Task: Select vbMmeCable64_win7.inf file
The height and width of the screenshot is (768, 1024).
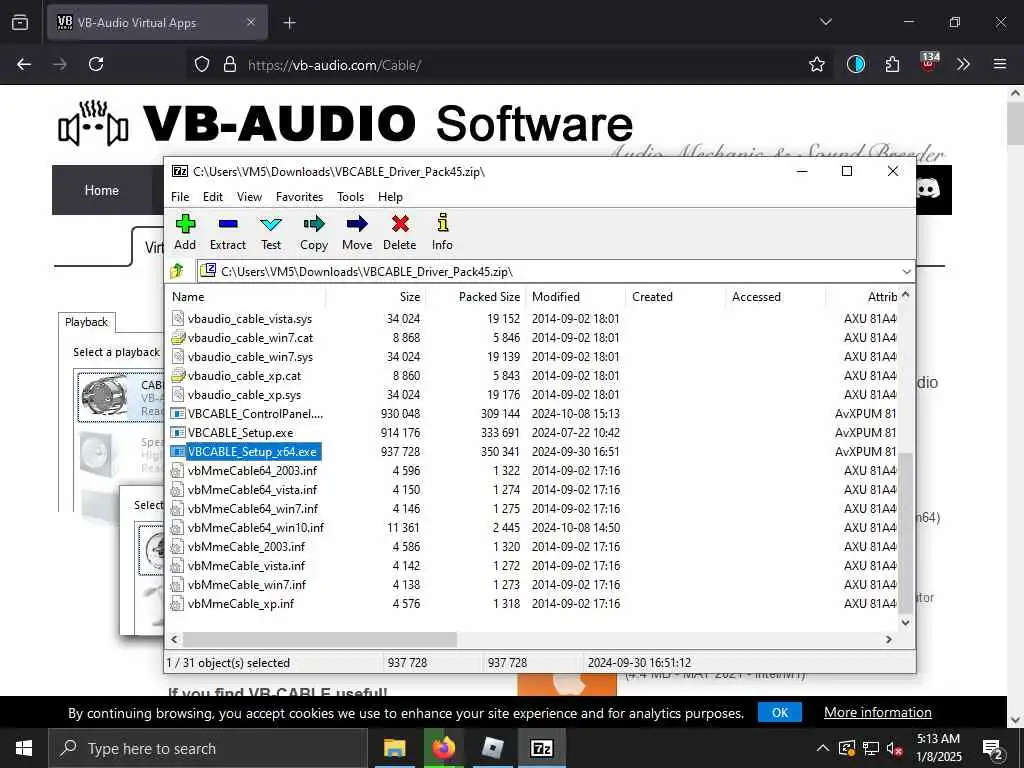Action: pyautogui.click(x=253, y=508)
